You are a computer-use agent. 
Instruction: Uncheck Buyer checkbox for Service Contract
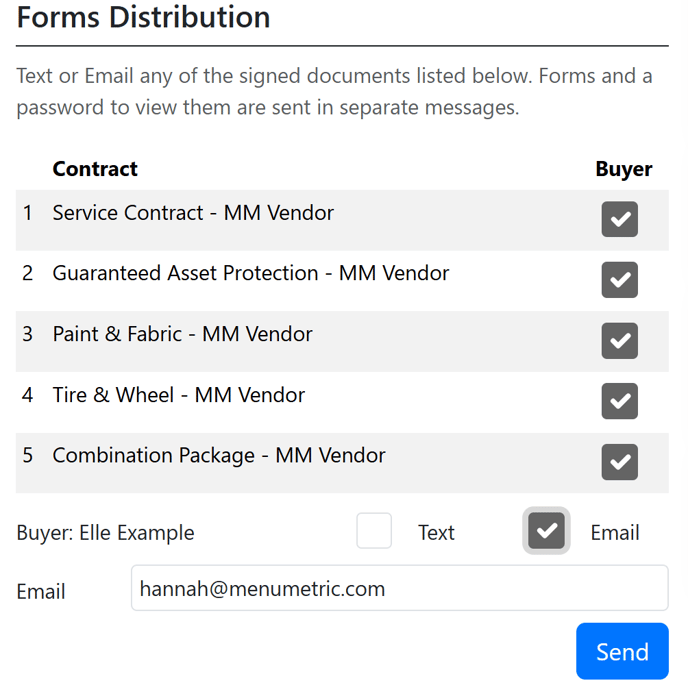620,219
